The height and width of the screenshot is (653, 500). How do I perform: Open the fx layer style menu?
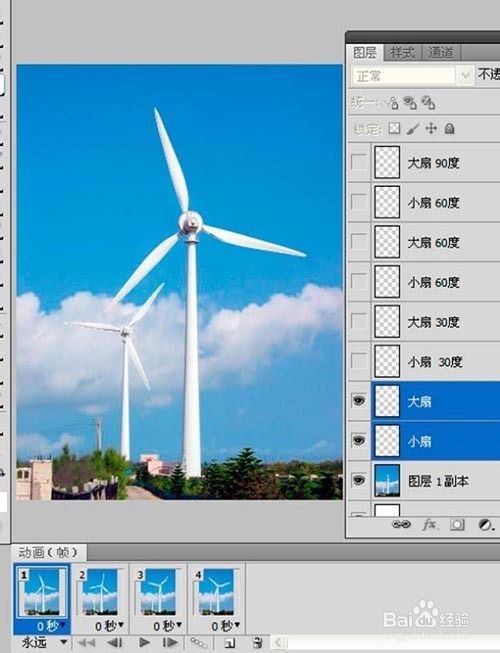[x=429, y=524]
